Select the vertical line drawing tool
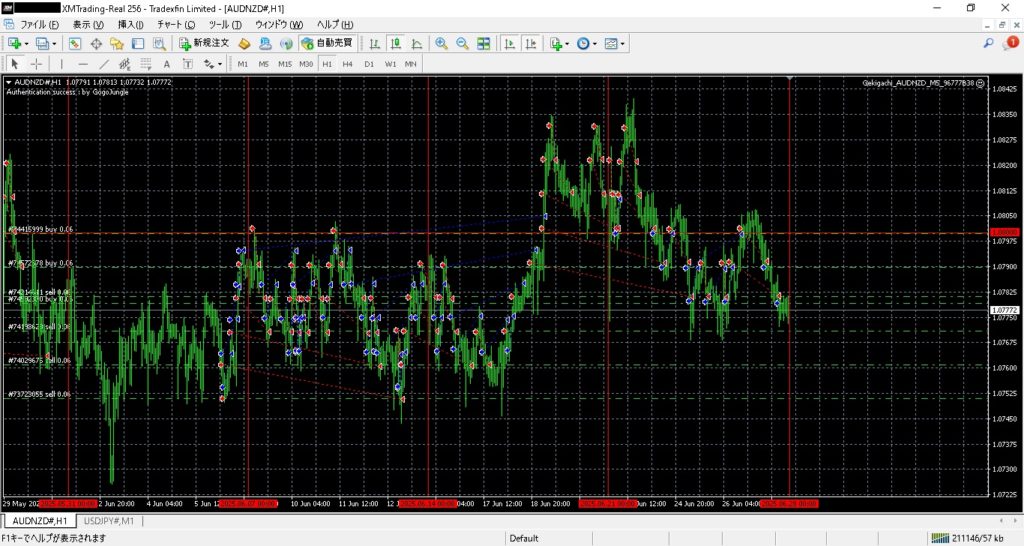Viewport: 1024px width, 546px height. [62, 64]
